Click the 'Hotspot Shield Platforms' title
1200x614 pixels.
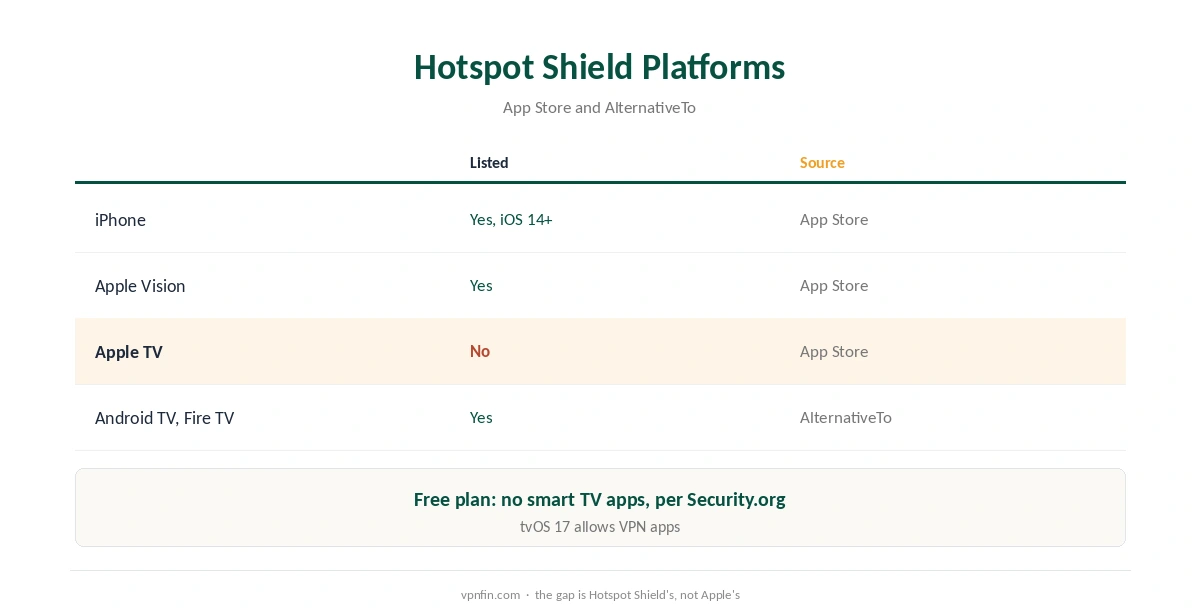point(599,67)
